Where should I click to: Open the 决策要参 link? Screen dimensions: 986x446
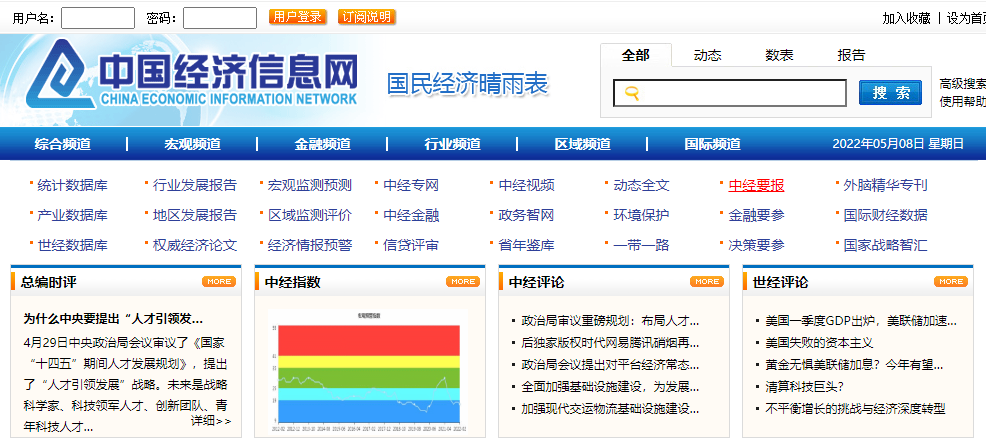click(x=756, y=245)
